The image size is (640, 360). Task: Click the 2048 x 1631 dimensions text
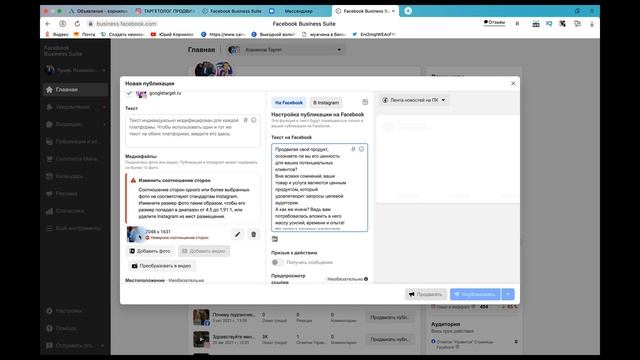click(x=158, y=231)
